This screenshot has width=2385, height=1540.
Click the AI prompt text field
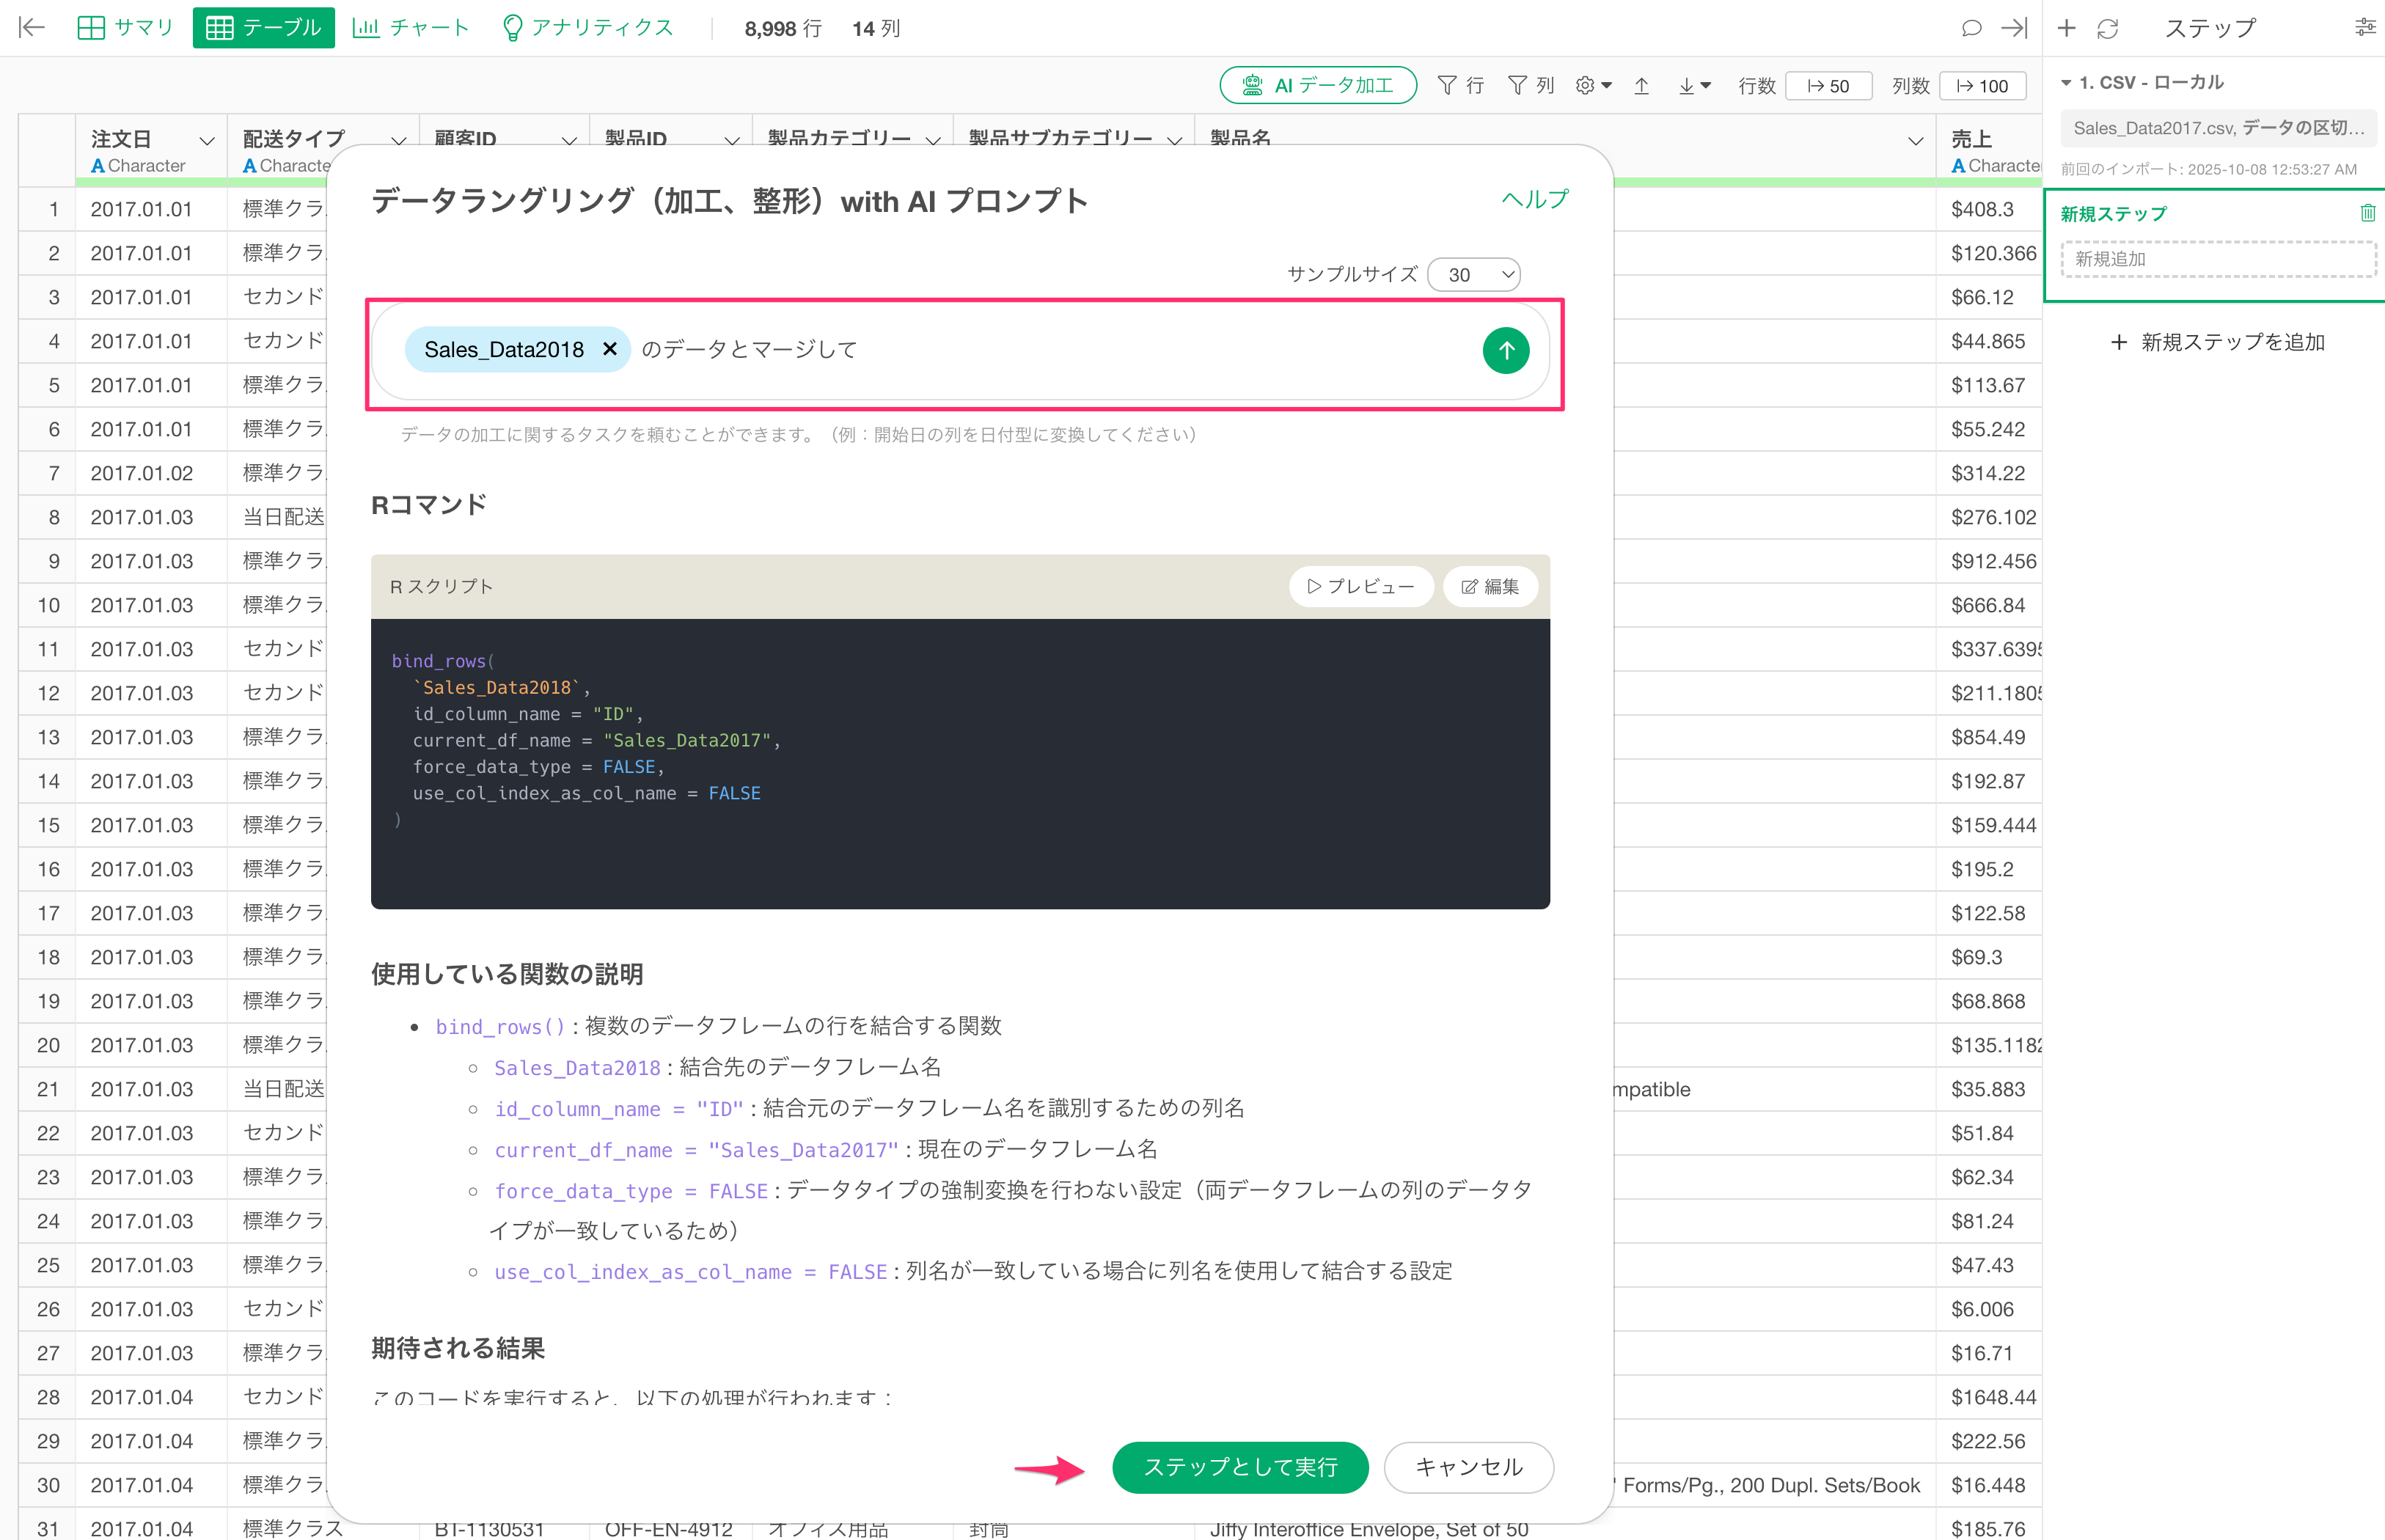[1100, 350]
